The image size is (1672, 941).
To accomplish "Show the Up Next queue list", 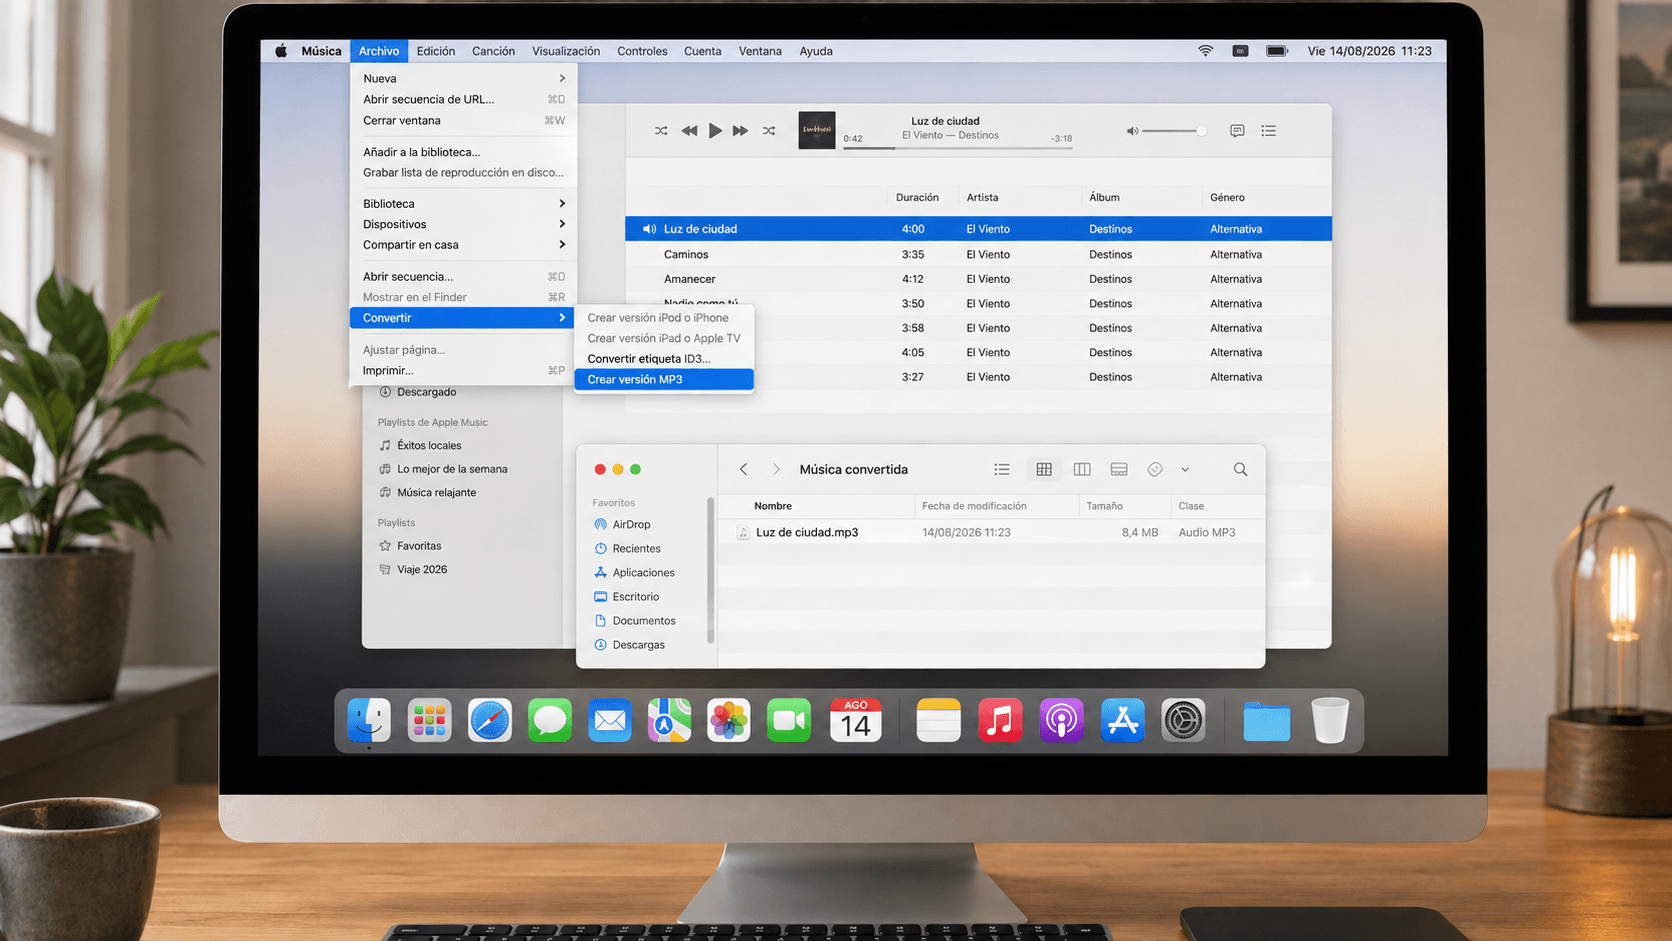I will pos(1268,131).
